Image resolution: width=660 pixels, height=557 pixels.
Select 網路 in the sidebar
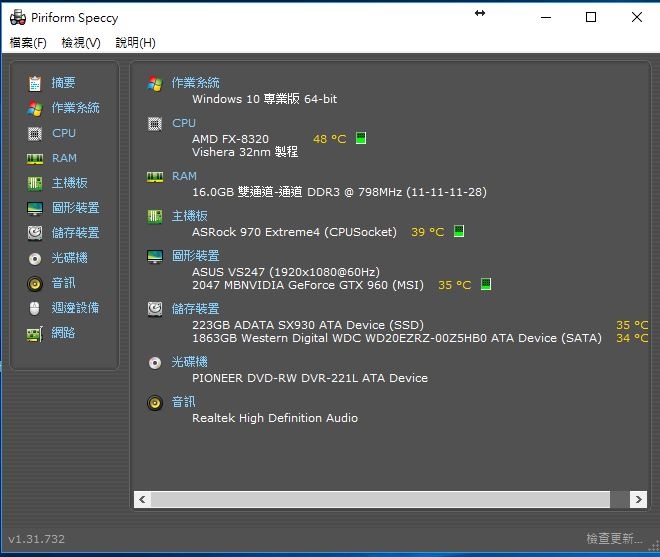point(63,333)
